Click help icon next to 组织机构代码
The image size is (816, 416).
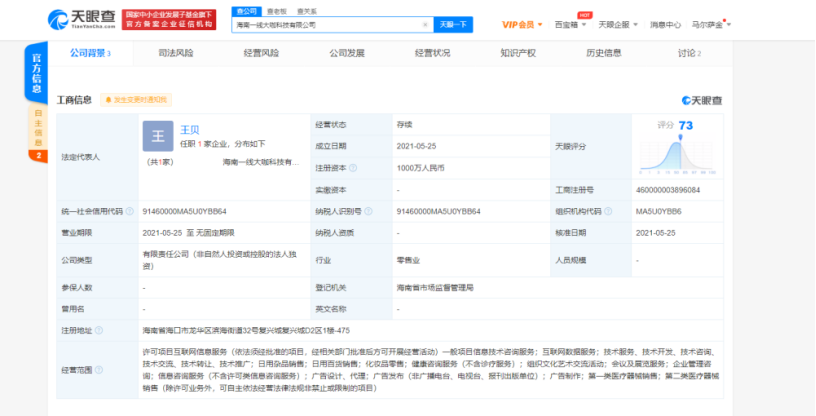[x=608, y=211]
